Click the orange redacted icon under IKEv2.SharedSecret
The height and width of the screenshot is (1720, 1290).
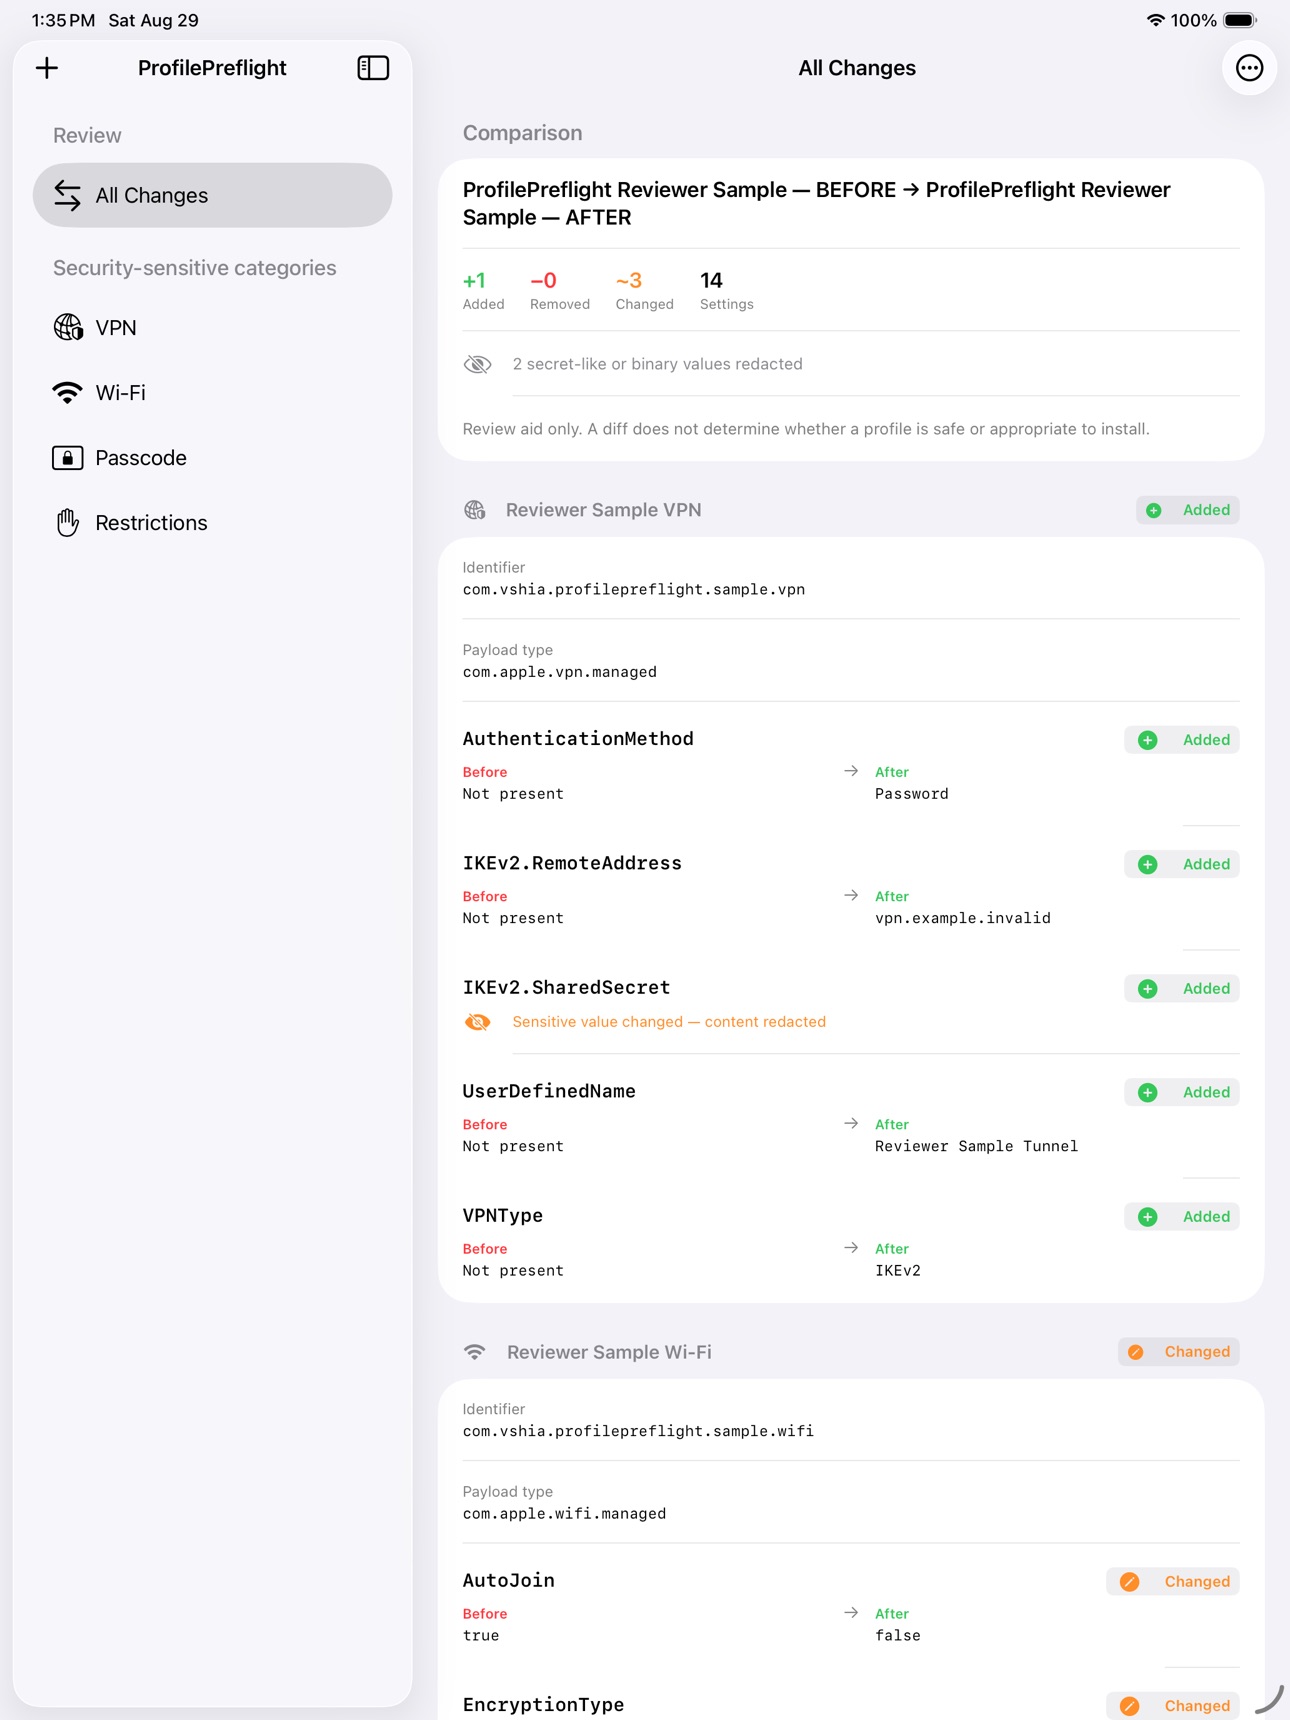pyautogui.click(x=478, y=1022)
